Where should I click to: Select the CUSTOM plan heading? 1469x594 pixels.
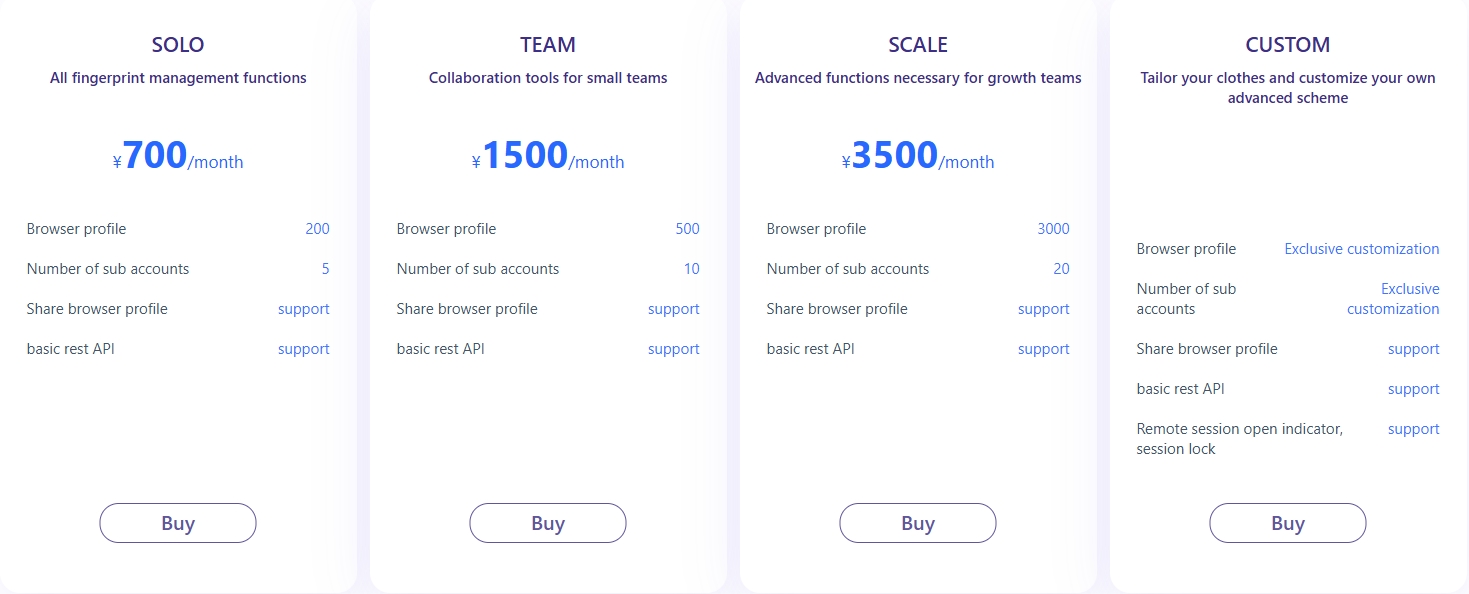(1288, 45)
